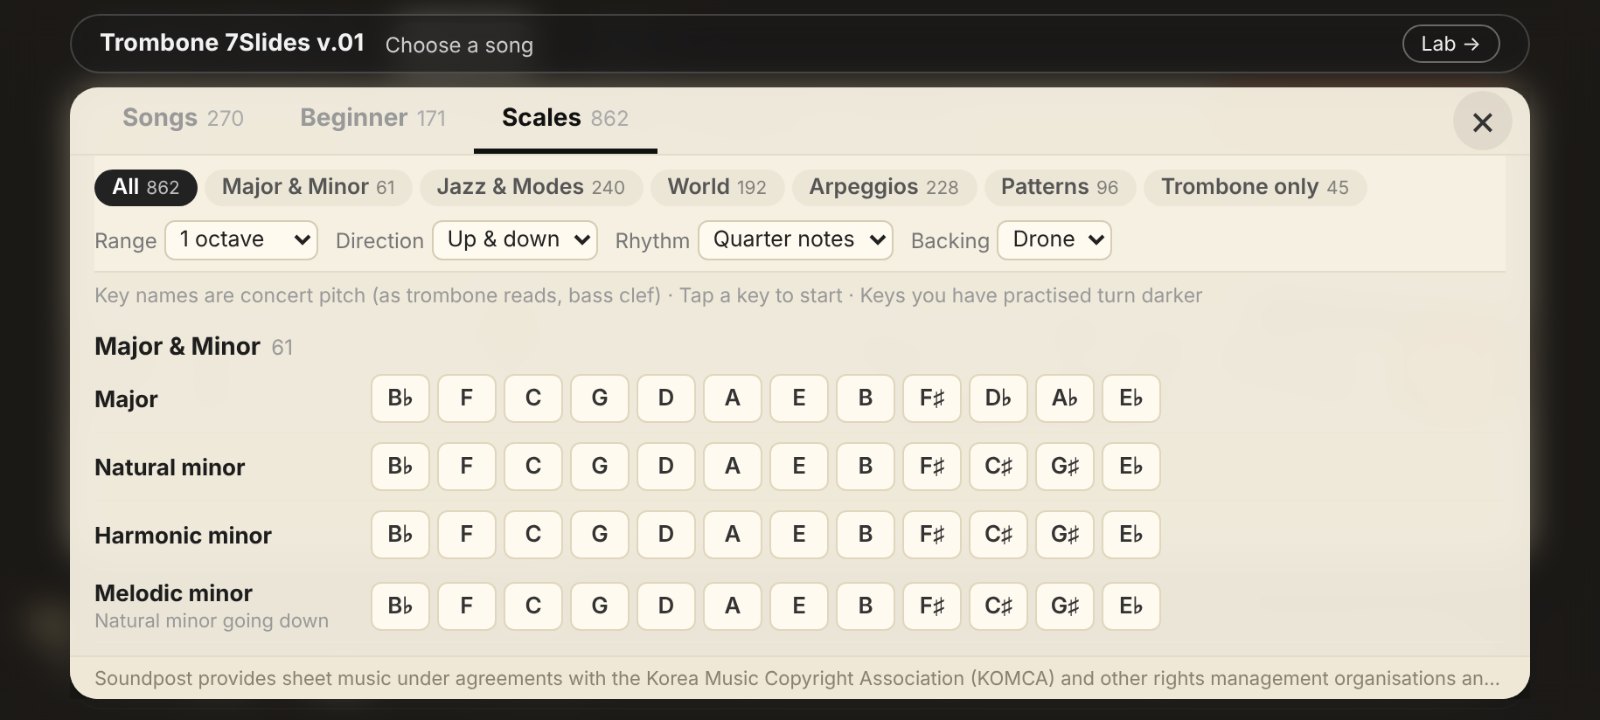Image resolution: width=1600 pixels, height=720 pixels.
Task: Choose F♯ Melodic minor key
Action: tap(932, 606)
